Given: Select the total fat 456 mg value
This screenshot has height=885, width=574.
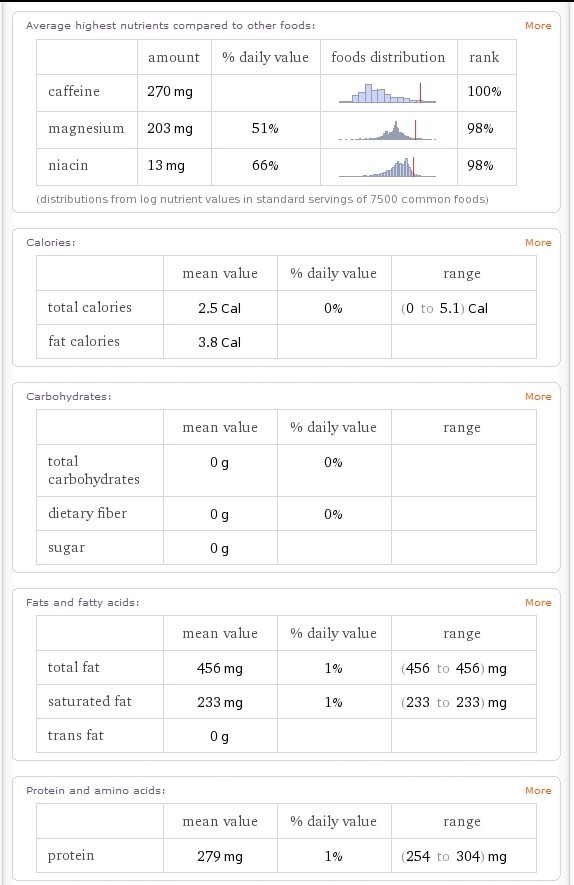Looking at the screenshot, I should (x=220, y=668).
